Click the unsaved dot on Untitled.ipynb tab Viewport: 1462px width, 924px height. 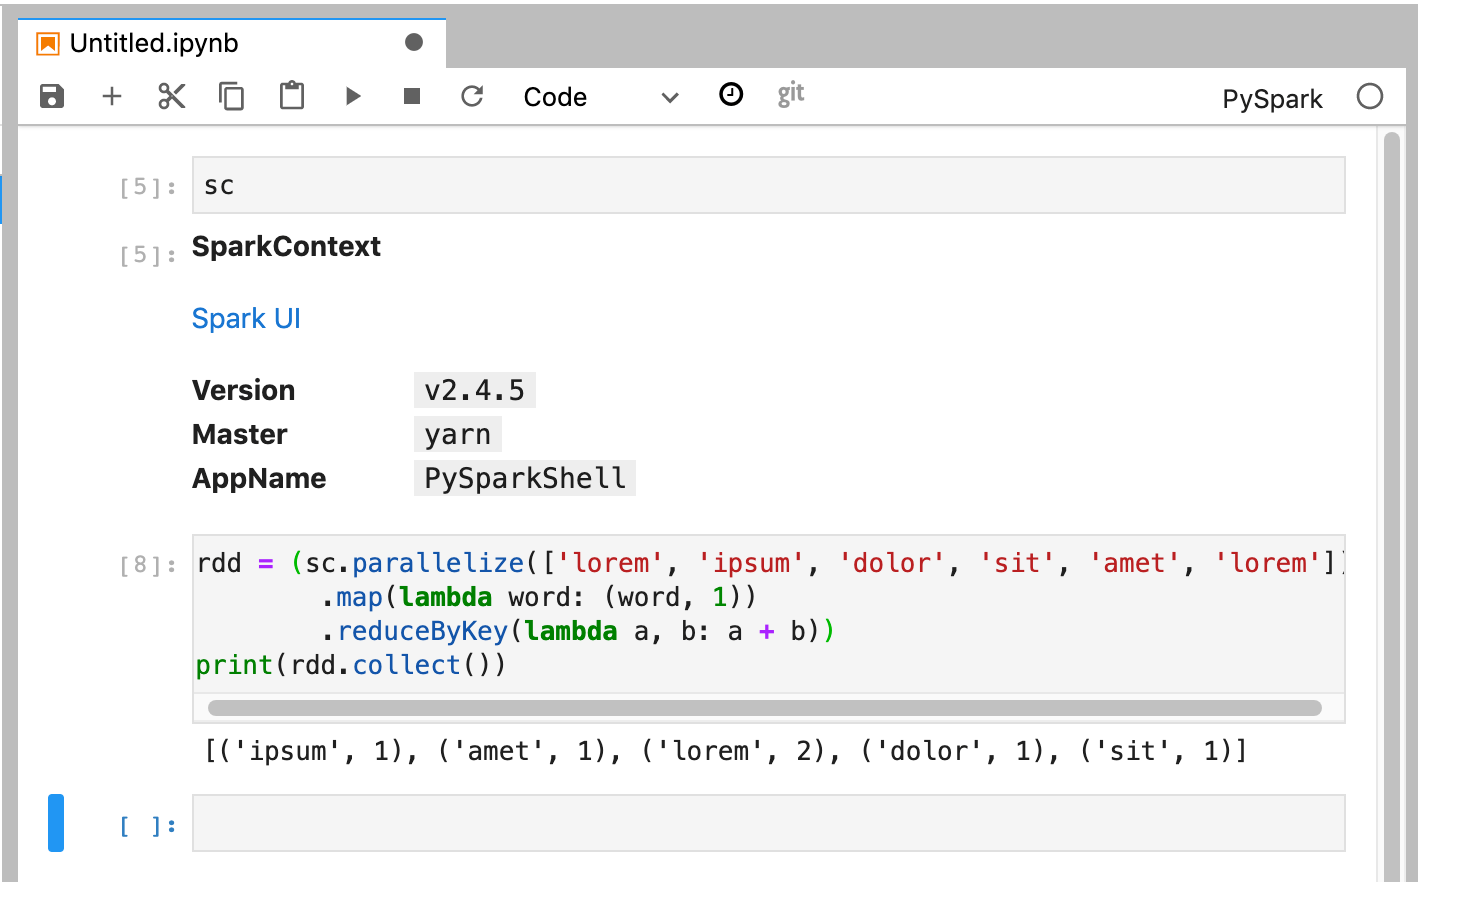414,42
